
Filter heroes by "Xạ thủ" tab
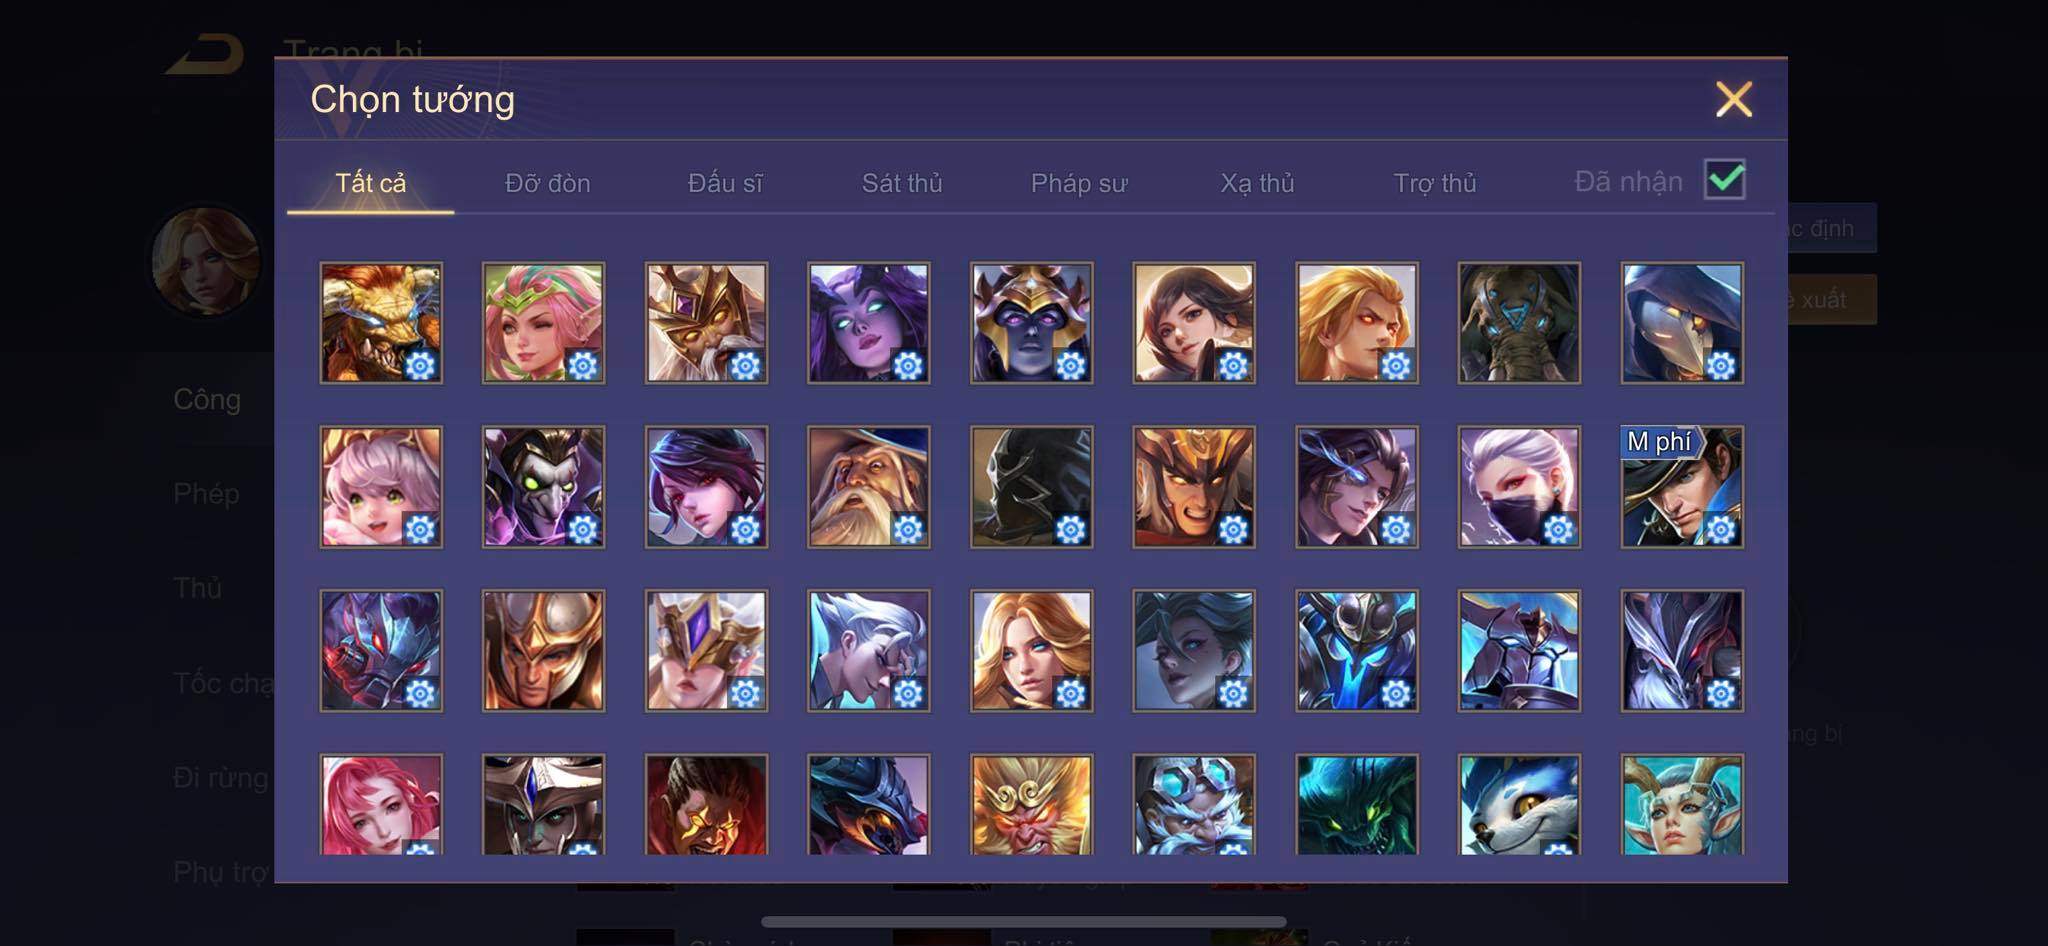pyautogui.click(x=1257, y=183)
